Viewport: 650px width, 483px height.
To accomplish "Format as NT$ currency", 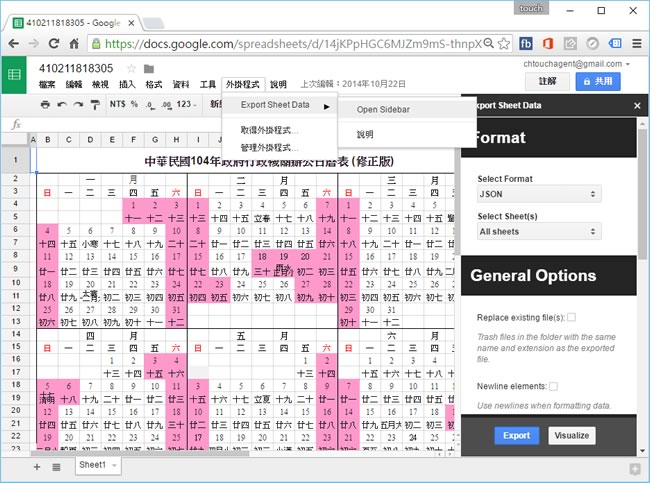I will 117,104.
